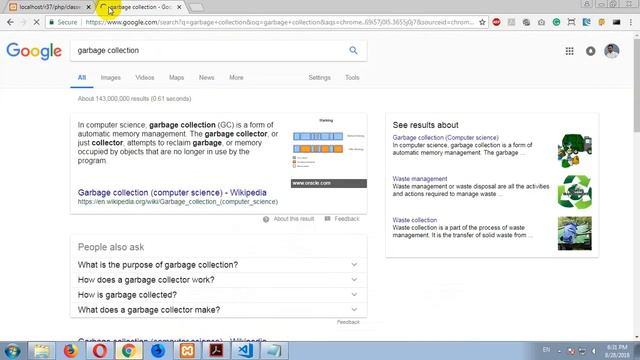640x360 pixels.
Task: Open the More search filters dropdown
Action: coord(236,78)
